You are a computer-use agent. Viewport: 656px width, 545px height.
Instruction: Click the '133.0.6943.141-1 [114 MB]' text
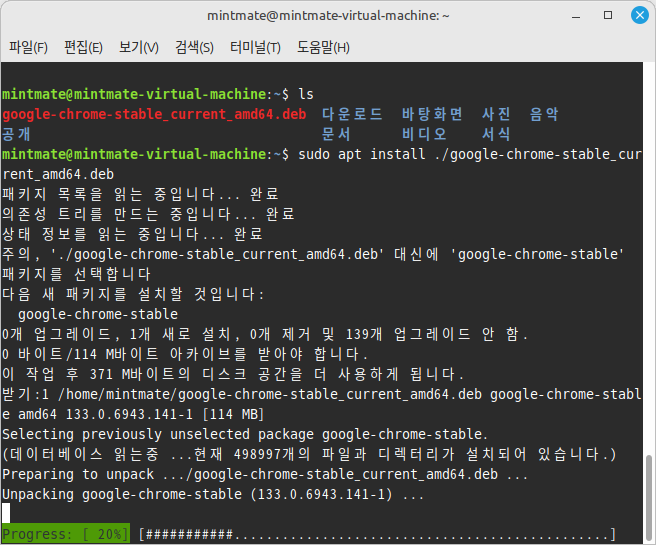[165, 415]
